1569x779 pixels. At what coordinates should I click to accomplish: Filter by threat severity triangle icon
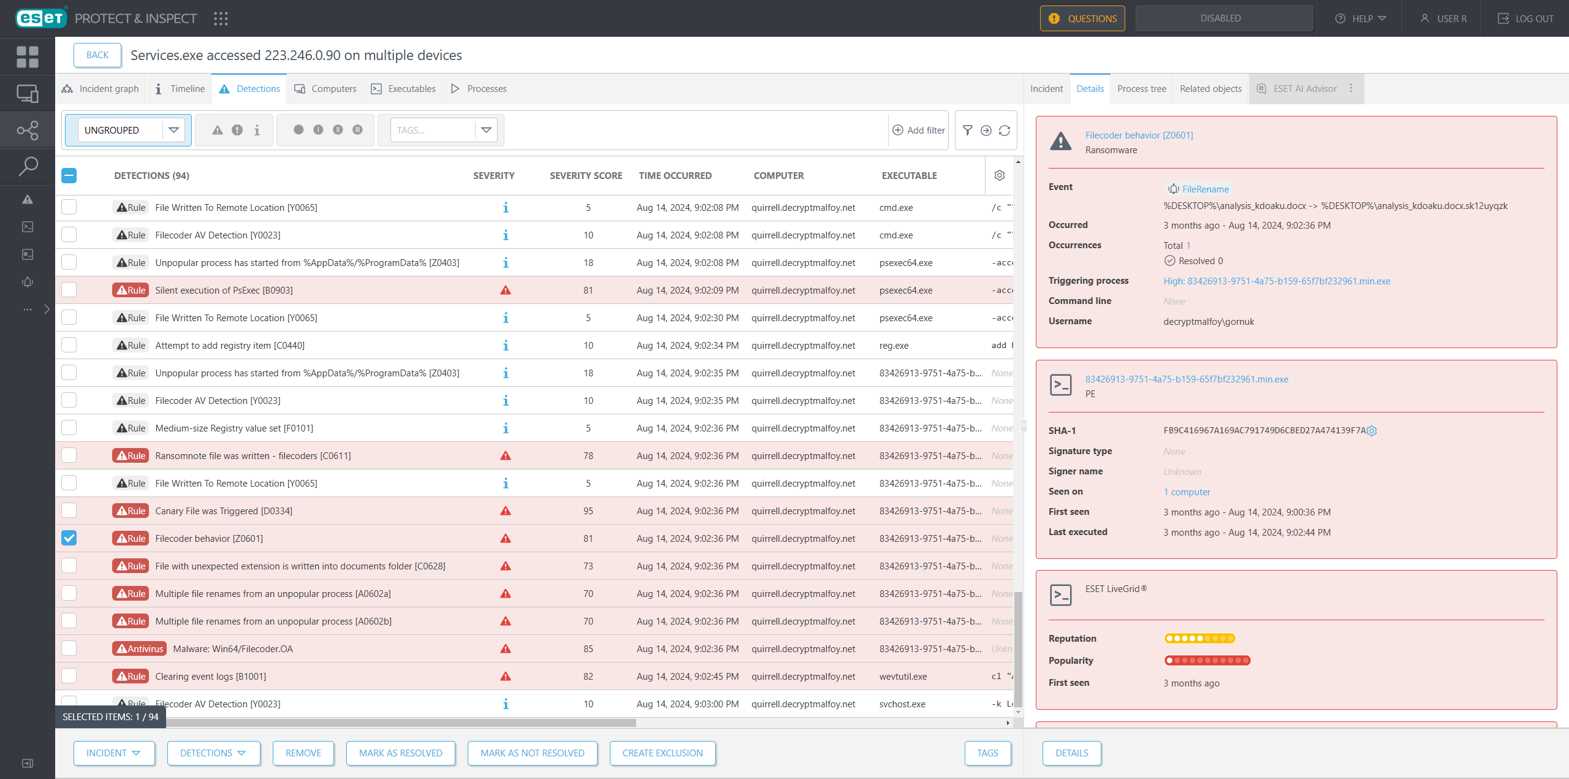217,130
